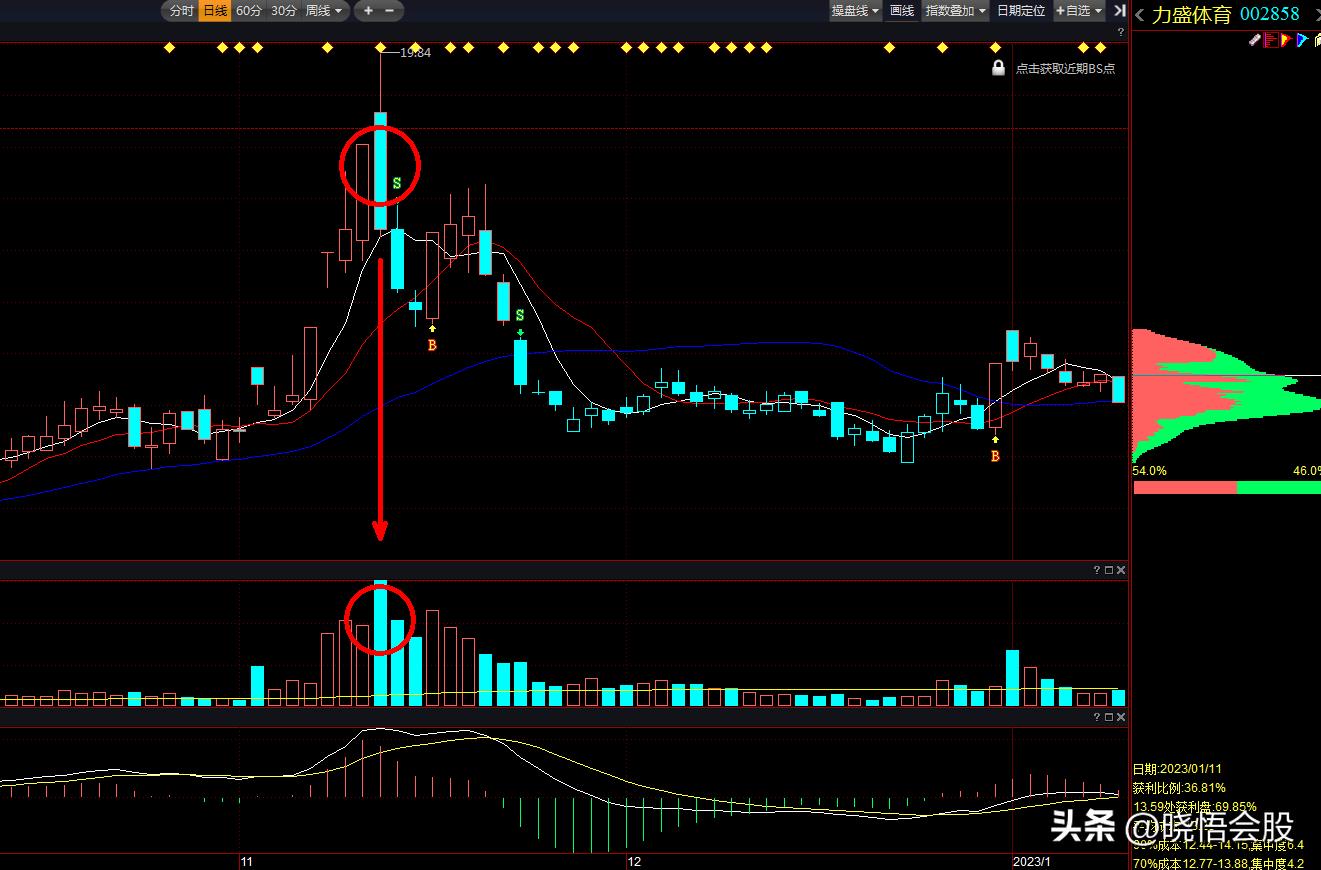Click 点击获取近期BS点 link

(x=1065, y=69)
